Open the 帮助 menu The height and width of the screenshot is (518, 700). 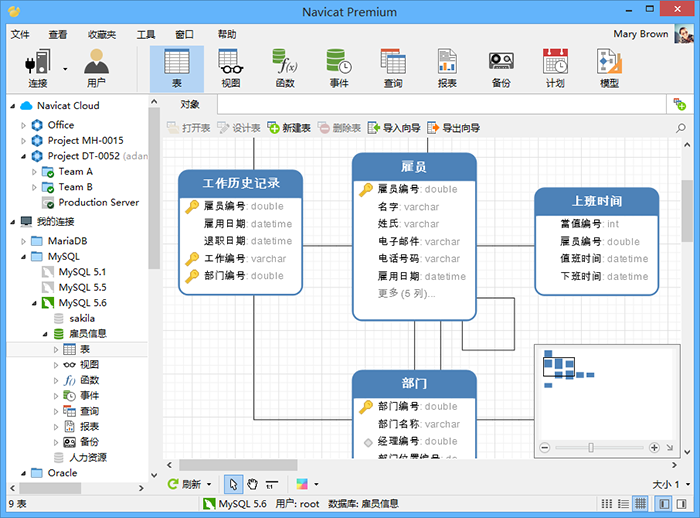(x=227, y=34)
